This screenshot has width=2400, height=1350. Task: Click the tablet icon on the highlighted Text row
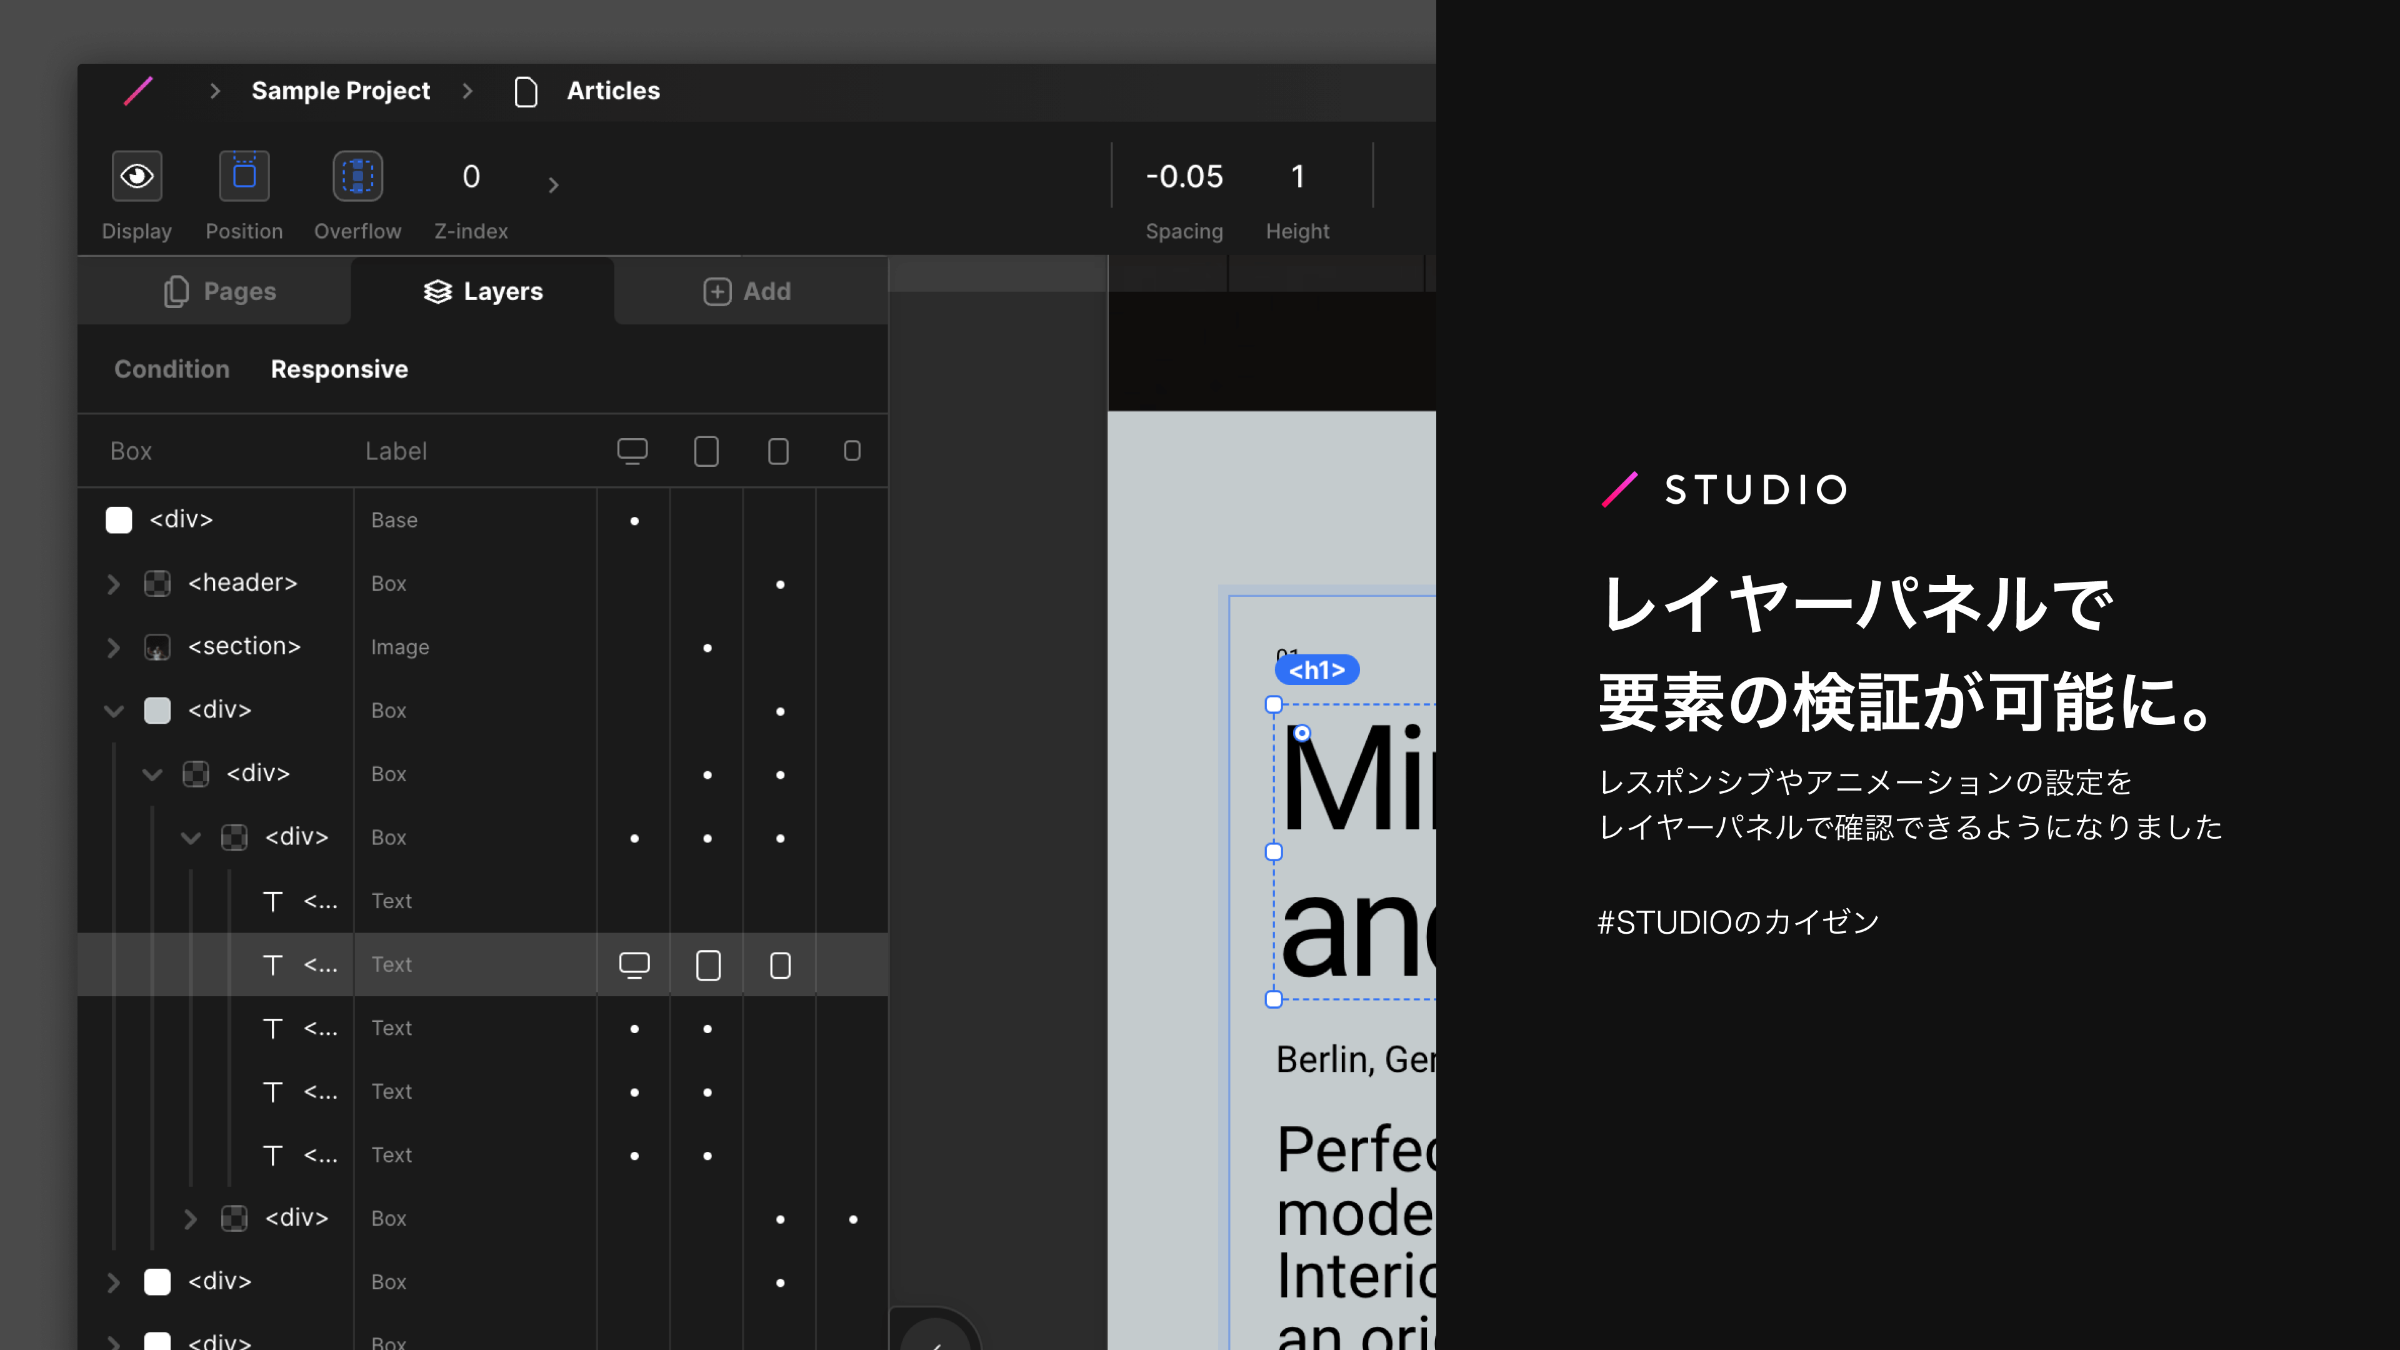pyautogui.click(x=708, y=965)
